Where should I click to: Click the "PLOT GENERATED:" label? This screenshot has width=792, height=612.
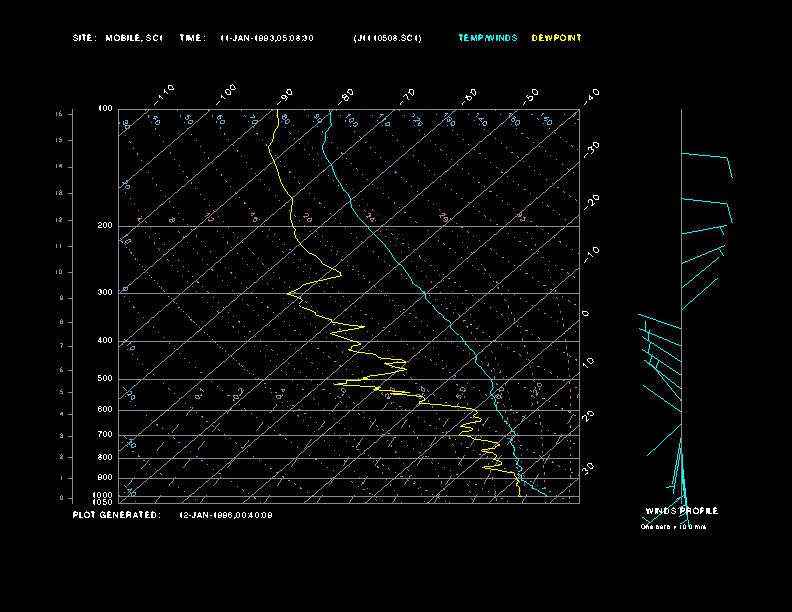click(x=117, y=515)
